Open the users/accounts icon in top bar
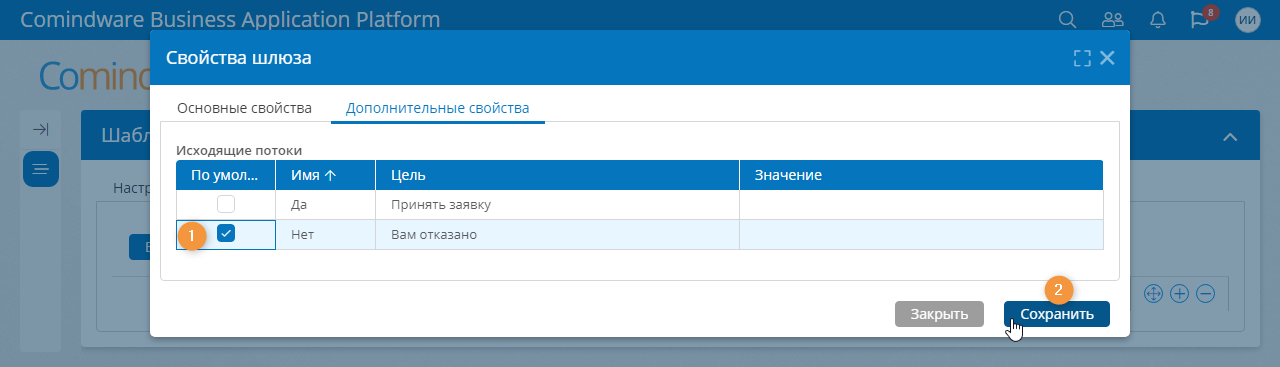1280x367 pixels. 1112,20
